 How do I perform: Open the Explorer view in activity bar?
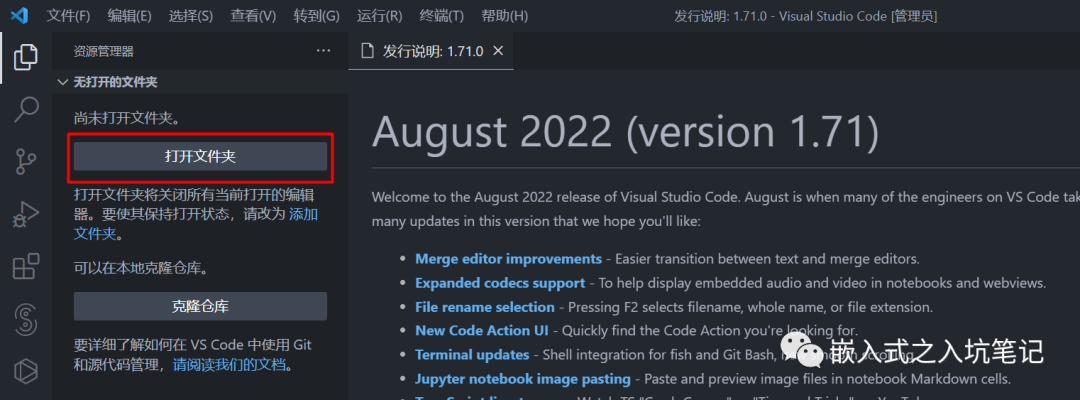(x=26, y=57)
